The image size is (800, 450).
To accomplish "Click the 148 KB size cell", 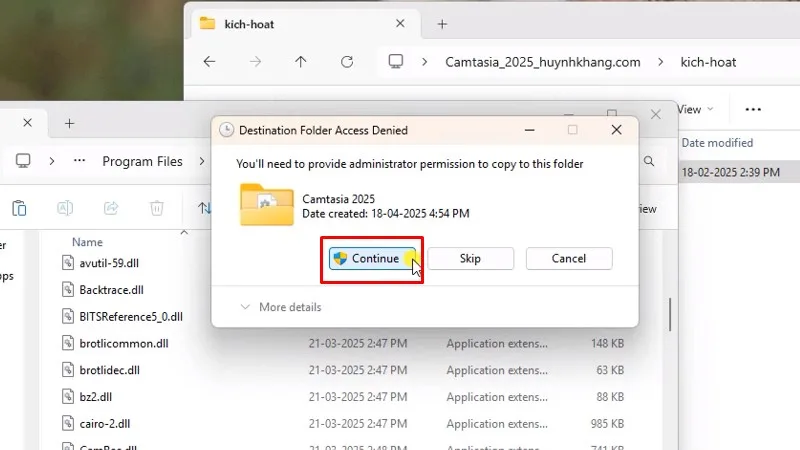I will pyautogui.click(x=607, y=343).
